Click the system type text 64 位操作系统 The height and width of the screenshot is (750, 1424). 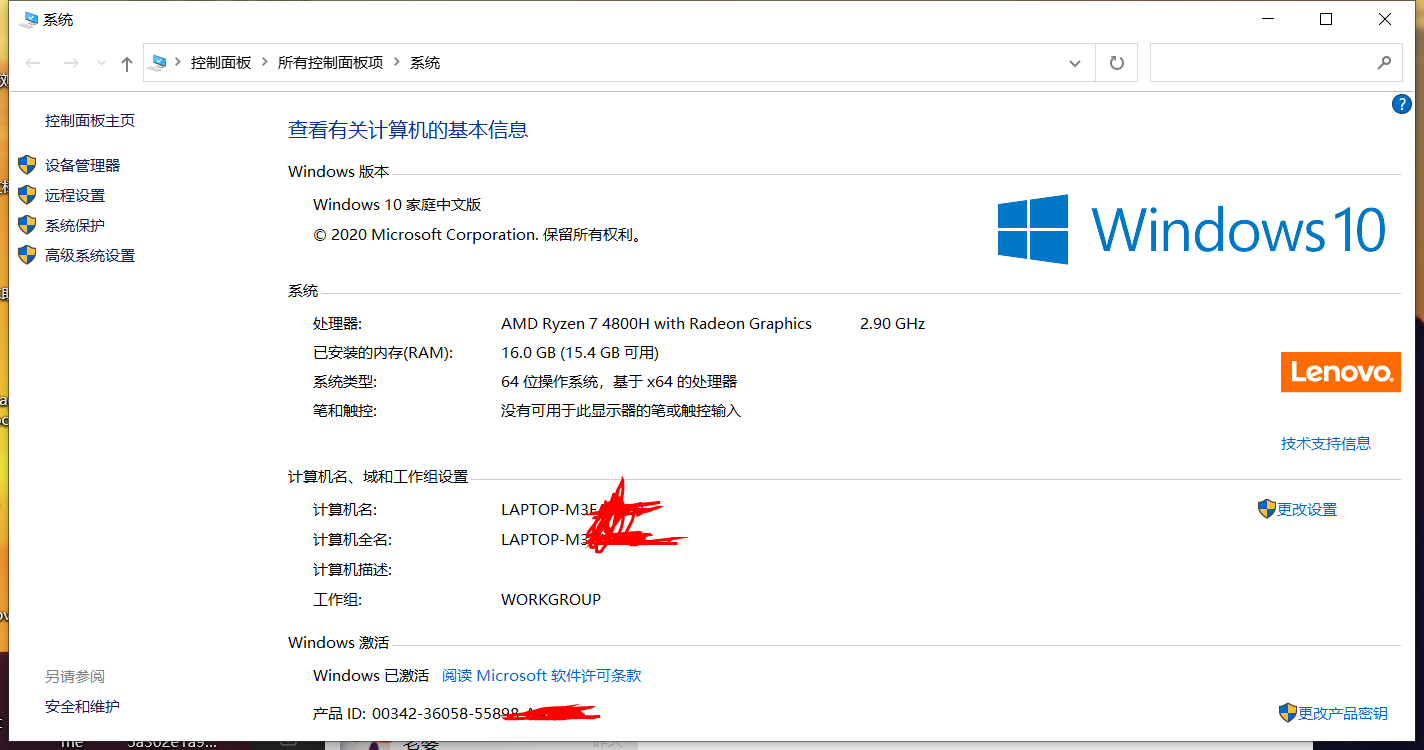tap(619, 381)
